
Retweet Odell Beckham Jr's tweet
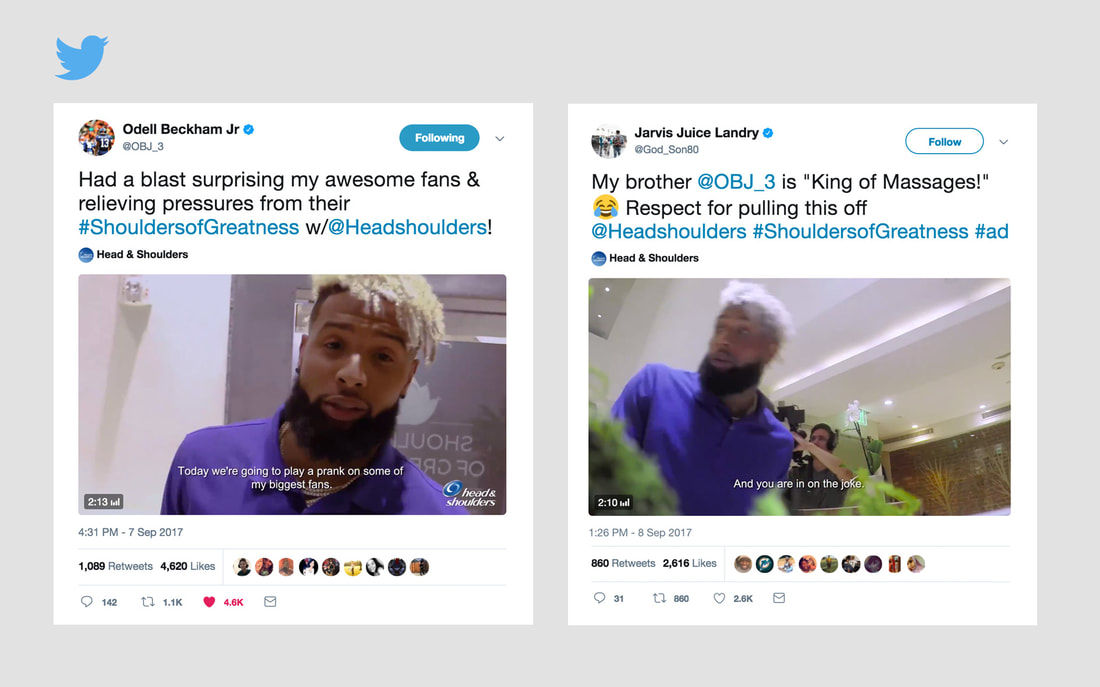(x=147, y=601)
